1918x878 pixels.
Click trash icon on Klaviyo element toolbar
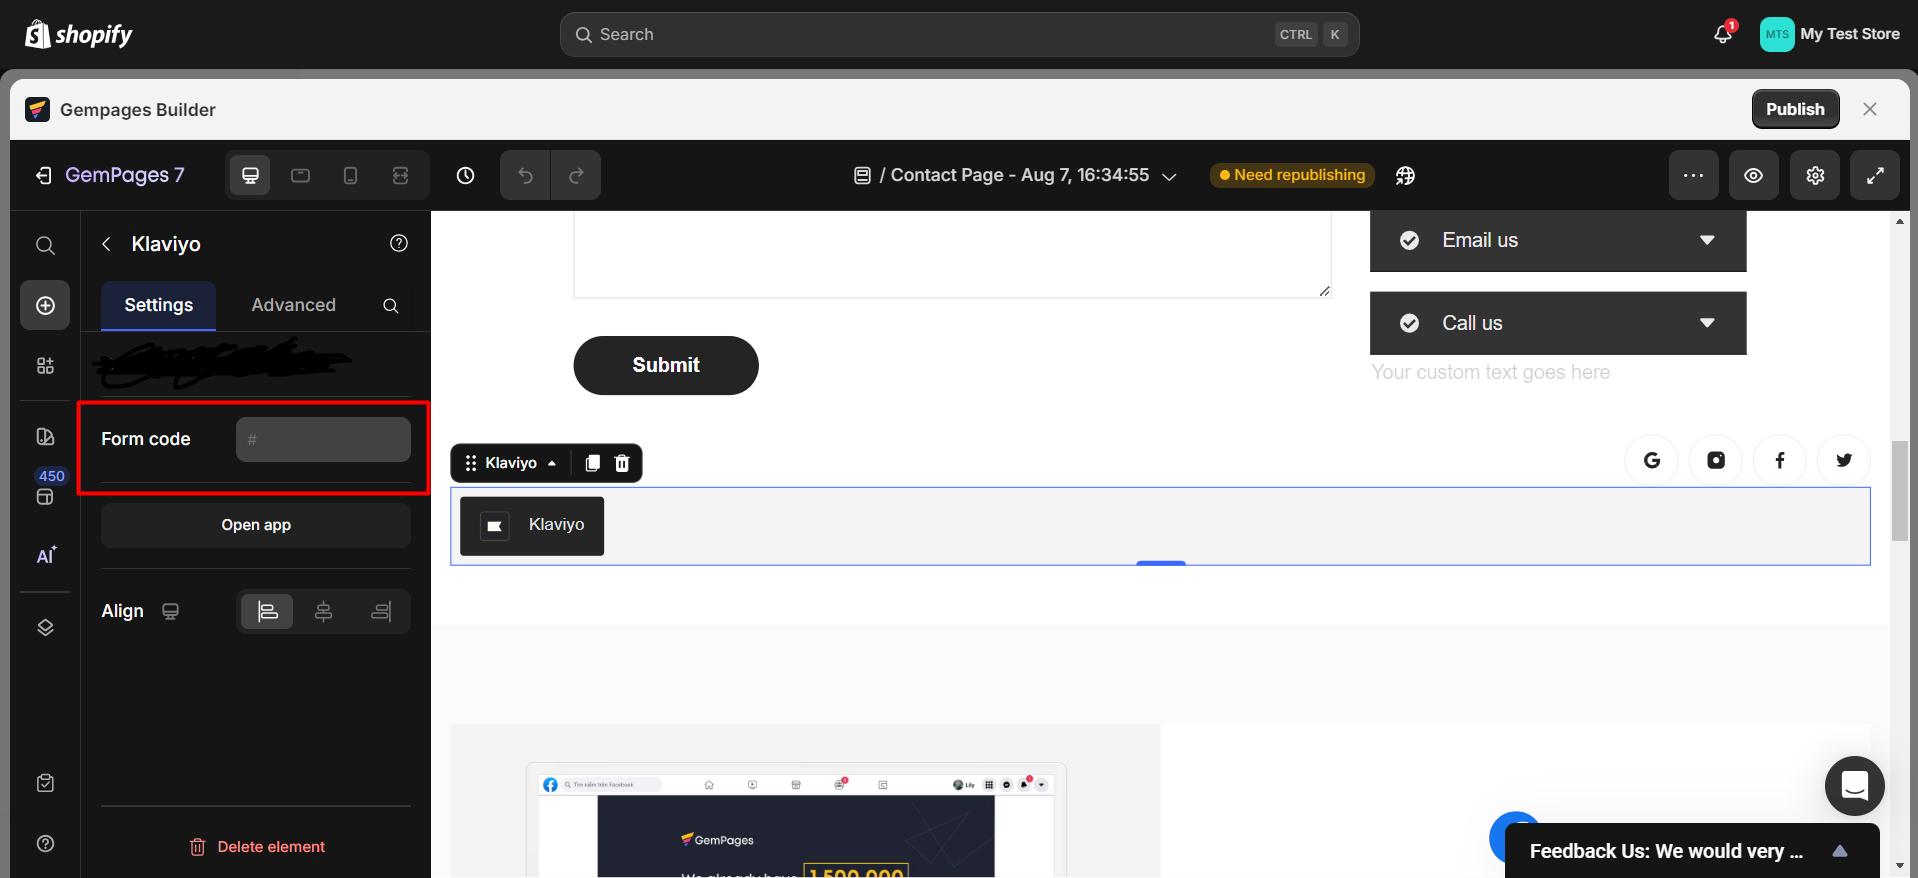coord(622,463)
